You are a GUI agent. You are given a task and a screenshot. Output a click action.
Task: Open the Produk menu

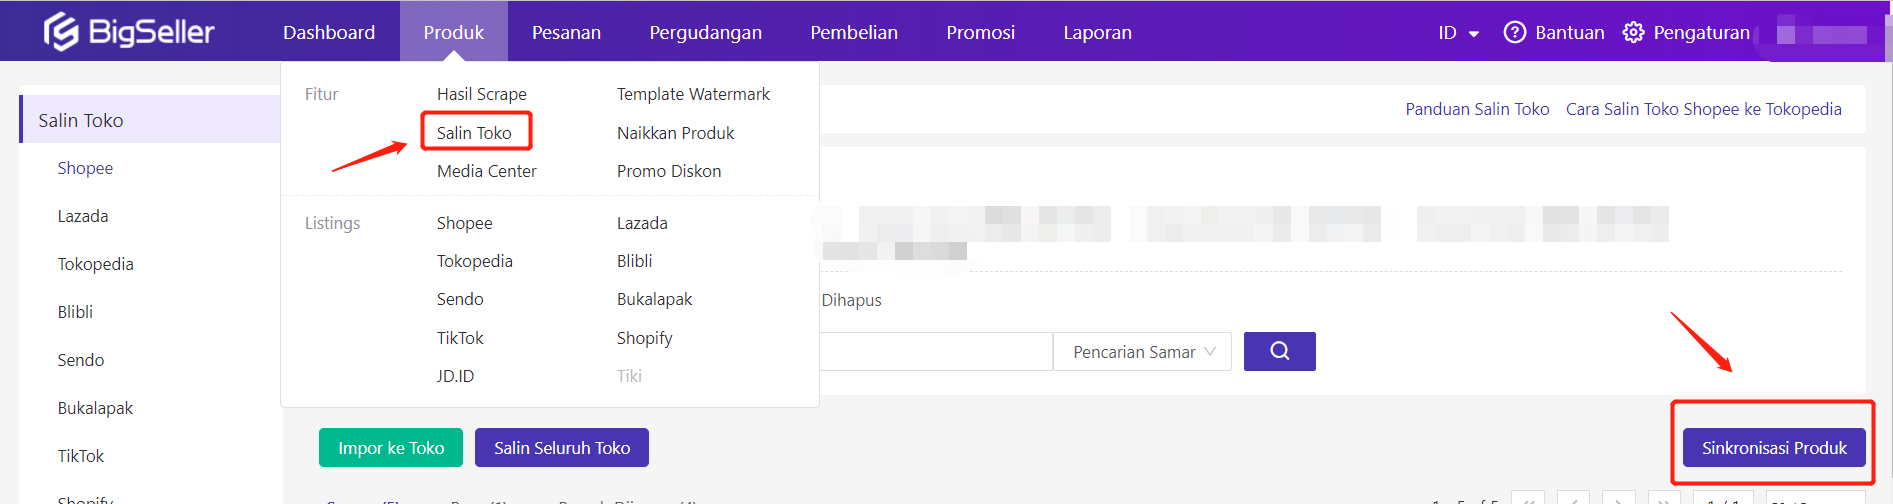453,32
